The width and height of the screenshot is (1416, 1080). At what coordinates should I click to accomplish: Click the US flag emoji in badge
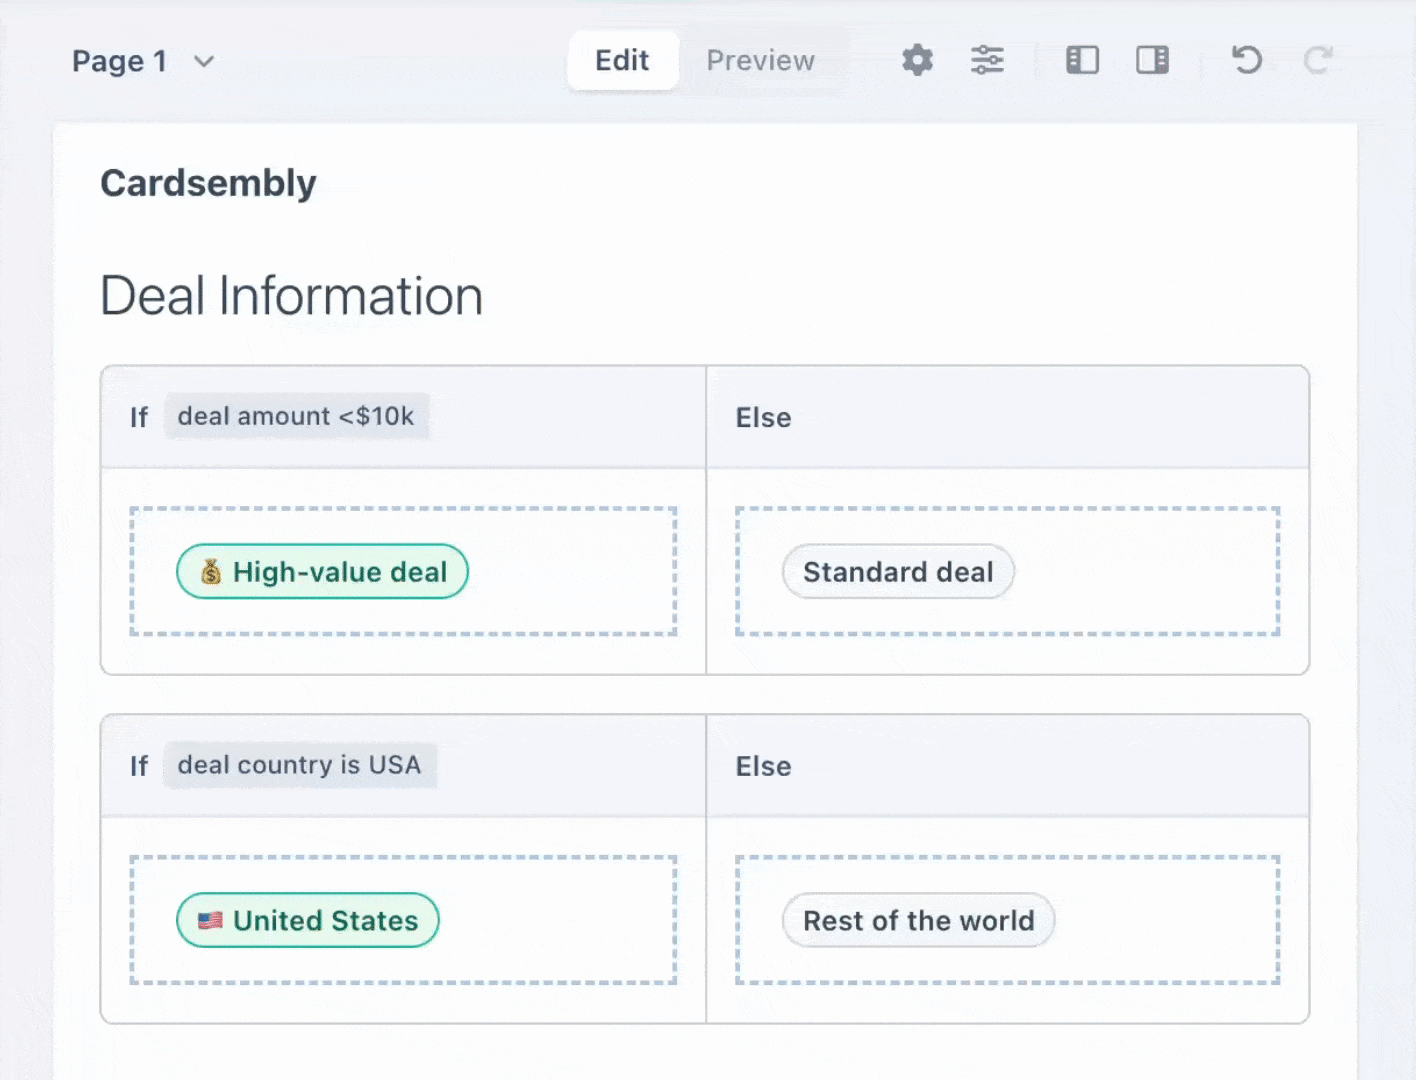click(x=210, y=920)
